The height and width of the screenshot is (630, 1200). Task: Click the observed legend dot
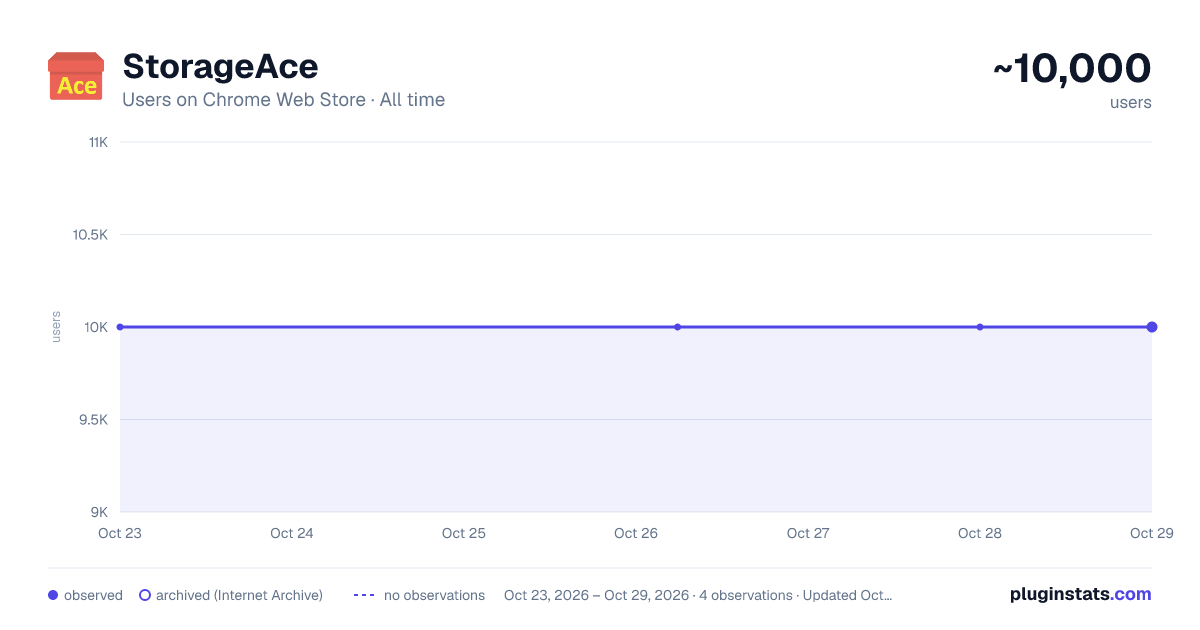click(x=53, y=595)
